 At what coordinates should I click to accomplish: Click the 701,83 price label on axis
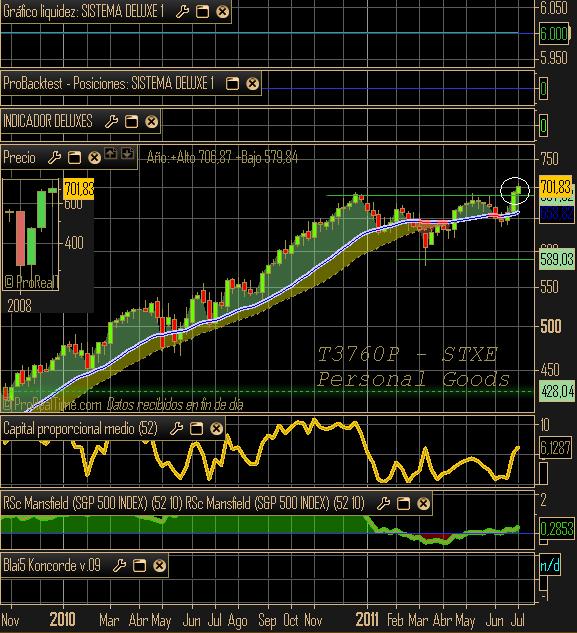[x=556, y=187]
